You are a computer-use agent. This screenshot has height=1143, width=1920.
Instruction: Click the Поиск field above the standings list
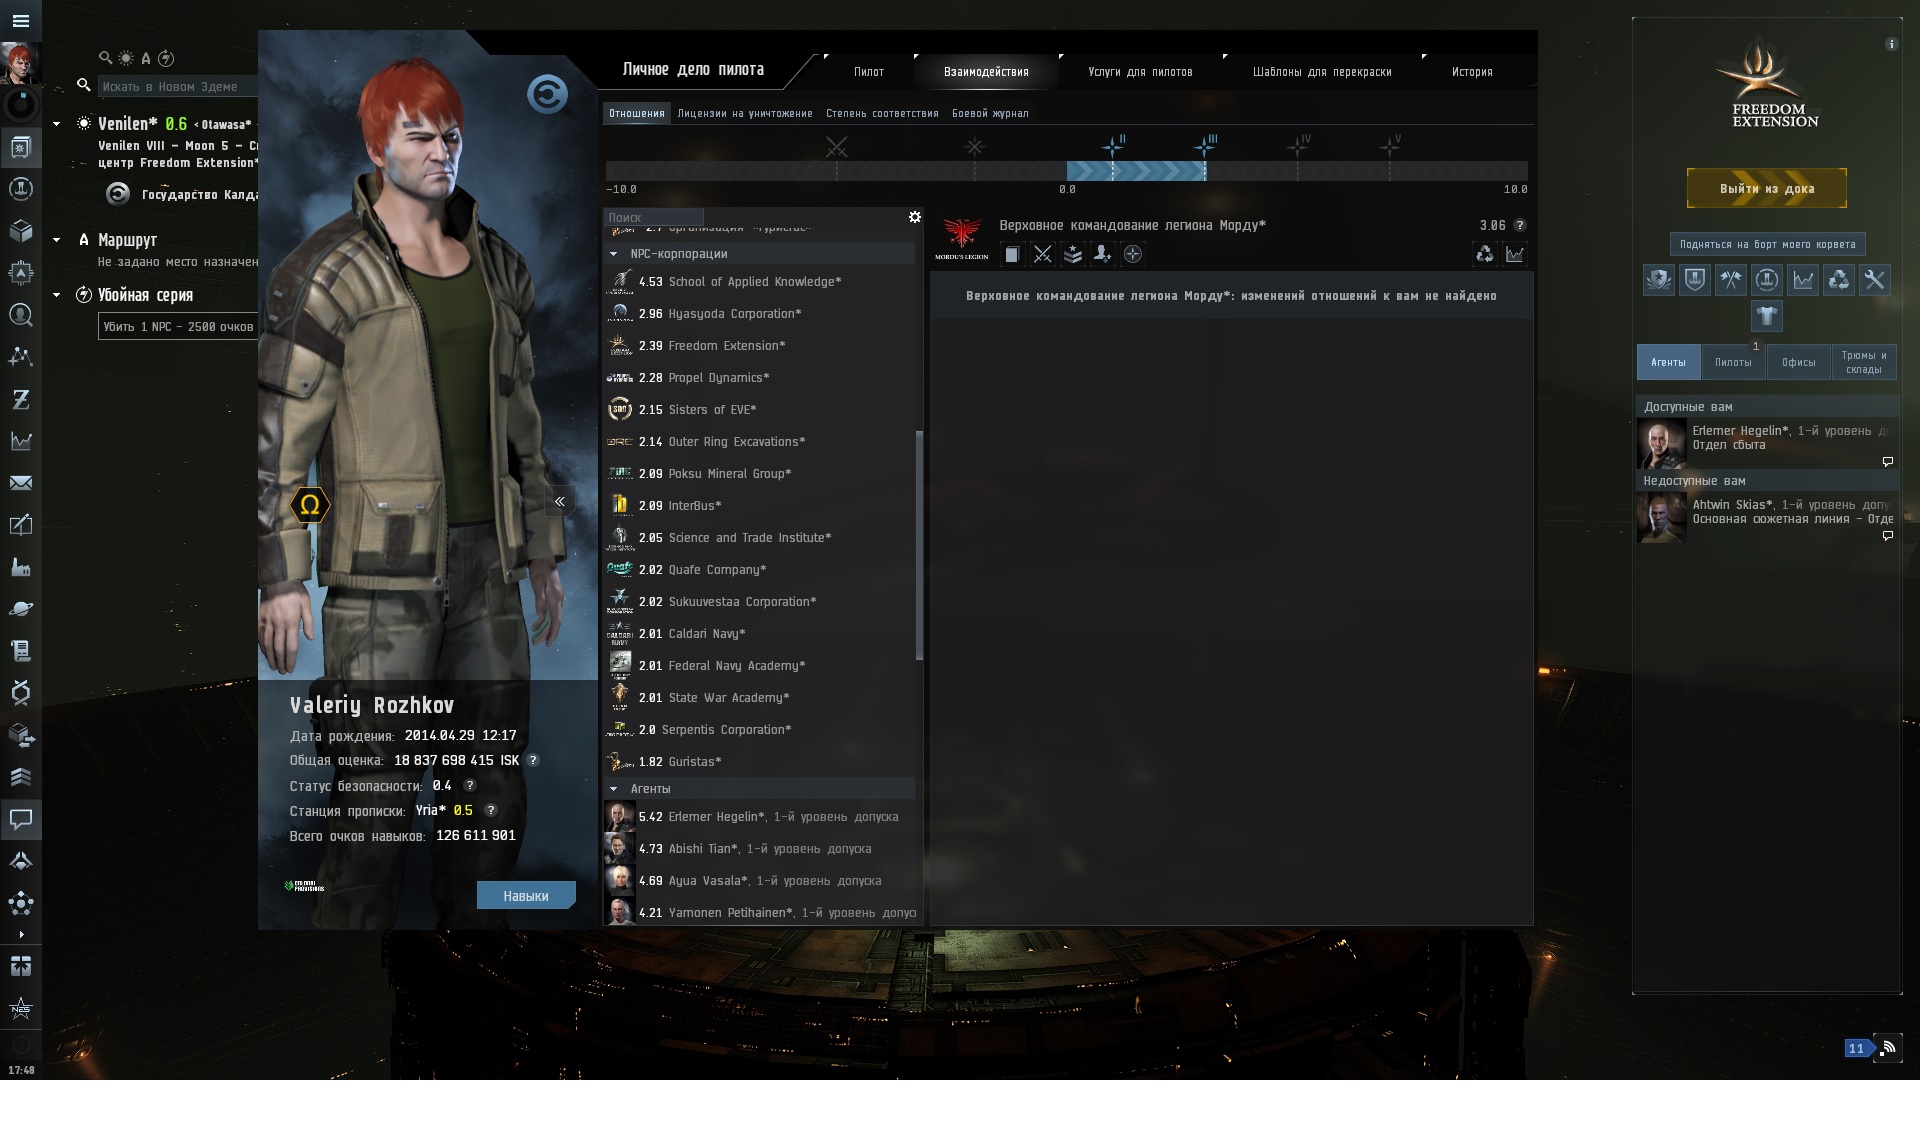pos(653,217)
